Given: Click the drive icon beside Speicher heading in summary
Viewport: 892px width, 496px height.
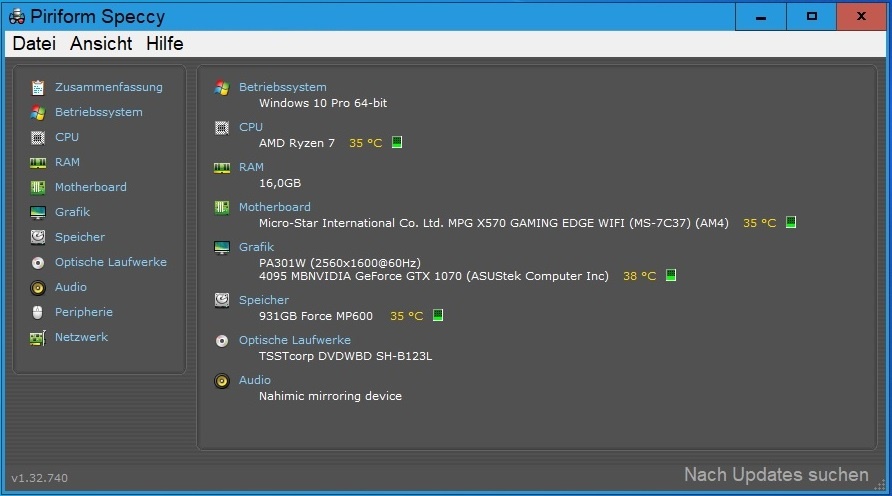Looking at the screenshot, I should pos(222,300).
